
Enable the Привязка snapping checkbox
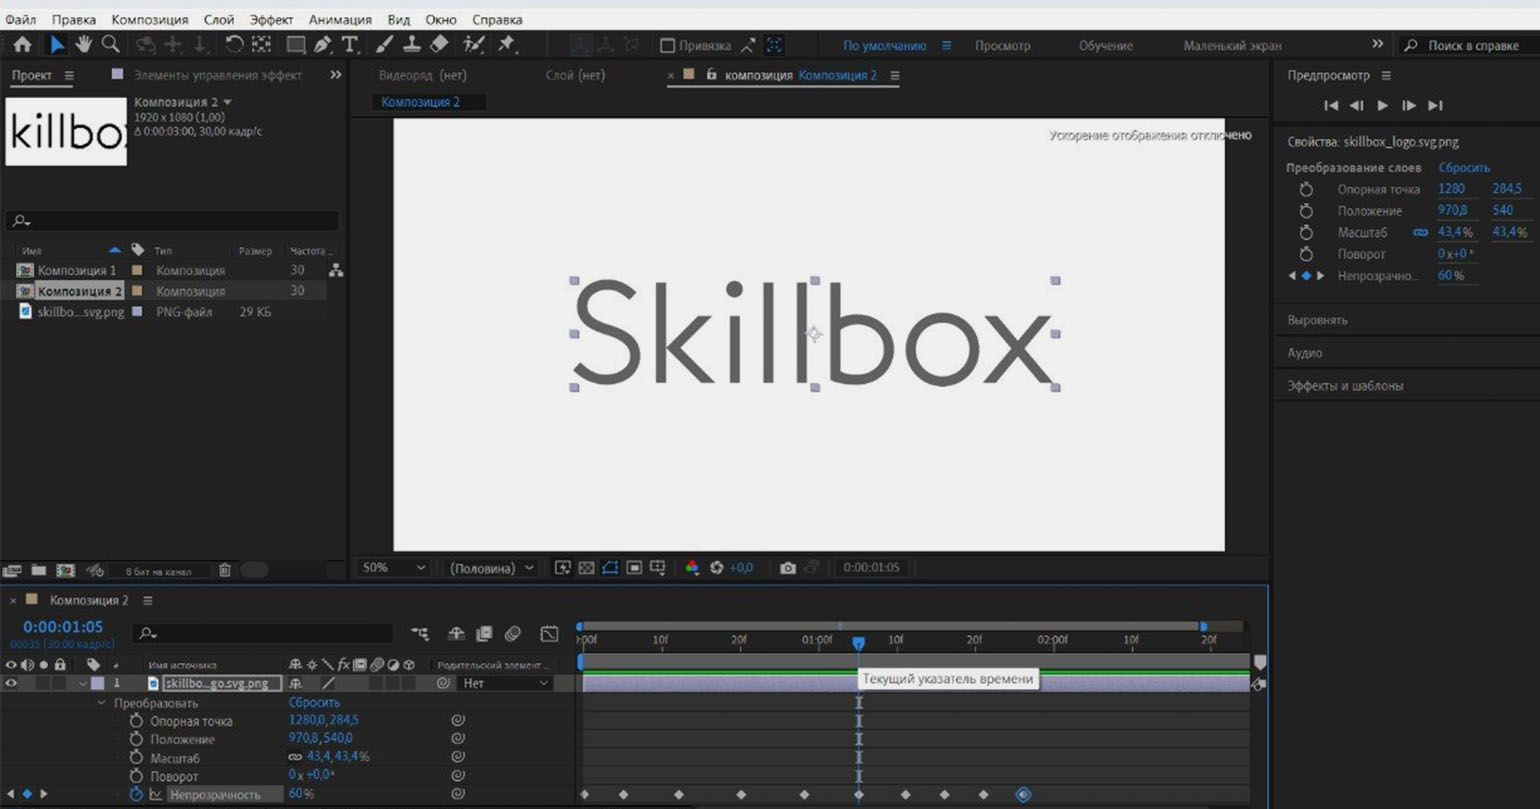tap(668, 46)
